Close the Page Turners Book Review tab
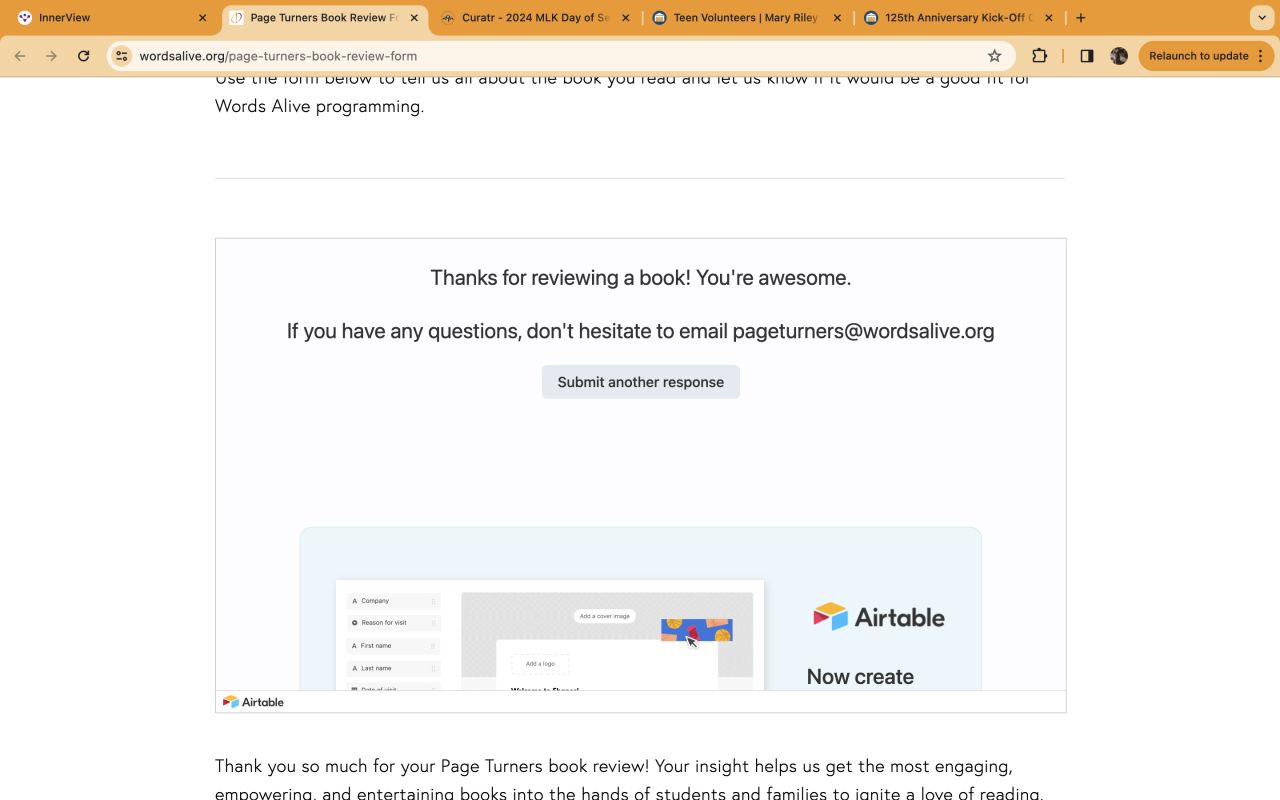This screenshot has width=1280, height=800. click(414, 18)
